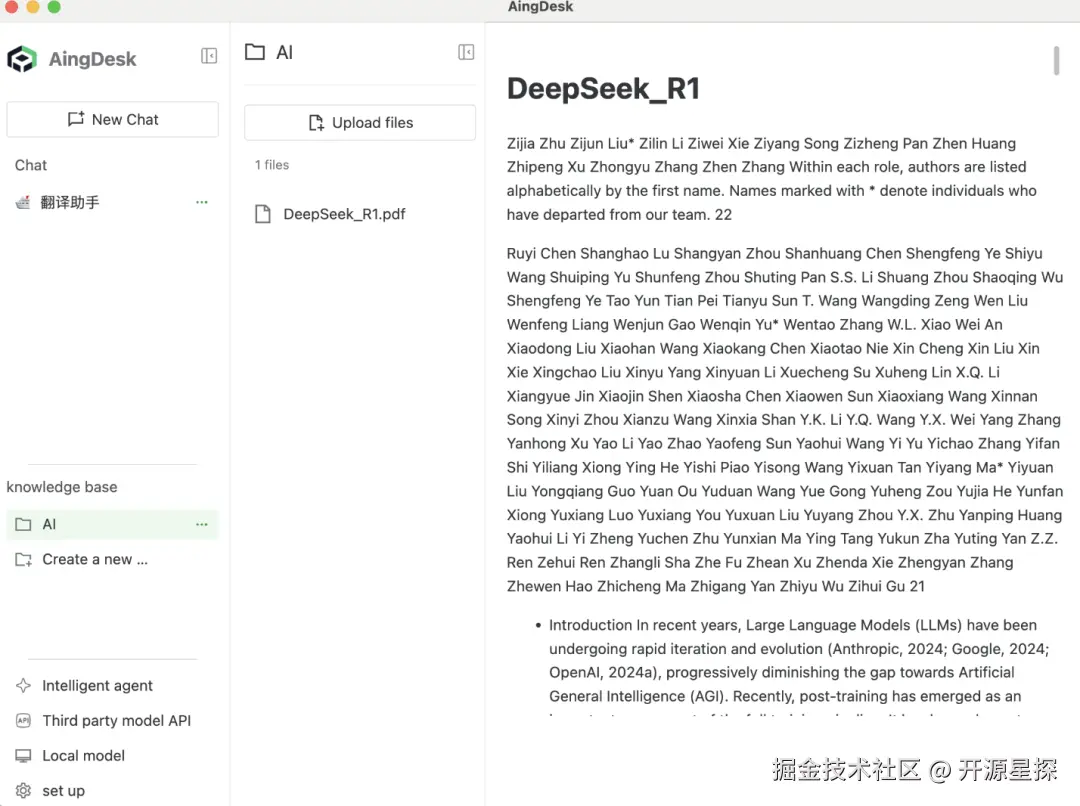Viewport: 1080px width, 806px height.
Task: Open Third party model API settings
Action: coord(116,721)
